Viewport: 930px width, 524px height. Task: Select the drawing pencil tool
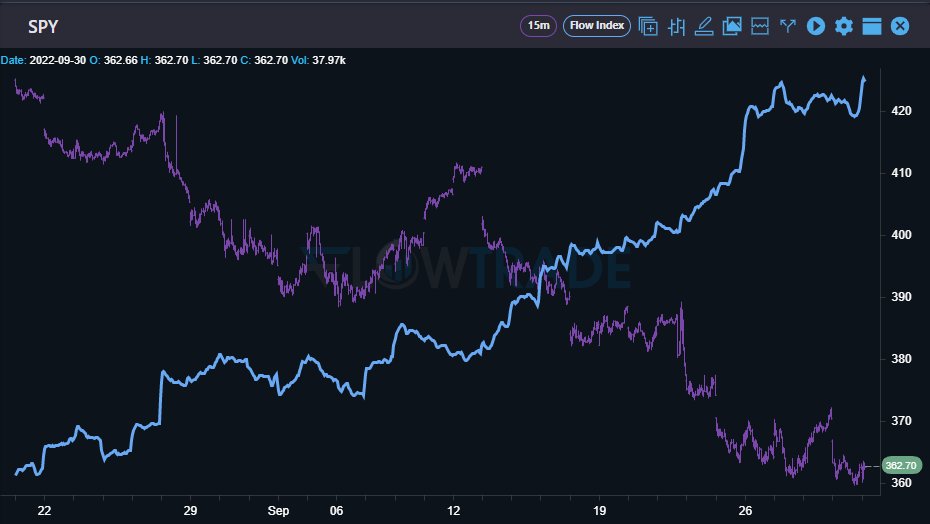pos(704,26)
